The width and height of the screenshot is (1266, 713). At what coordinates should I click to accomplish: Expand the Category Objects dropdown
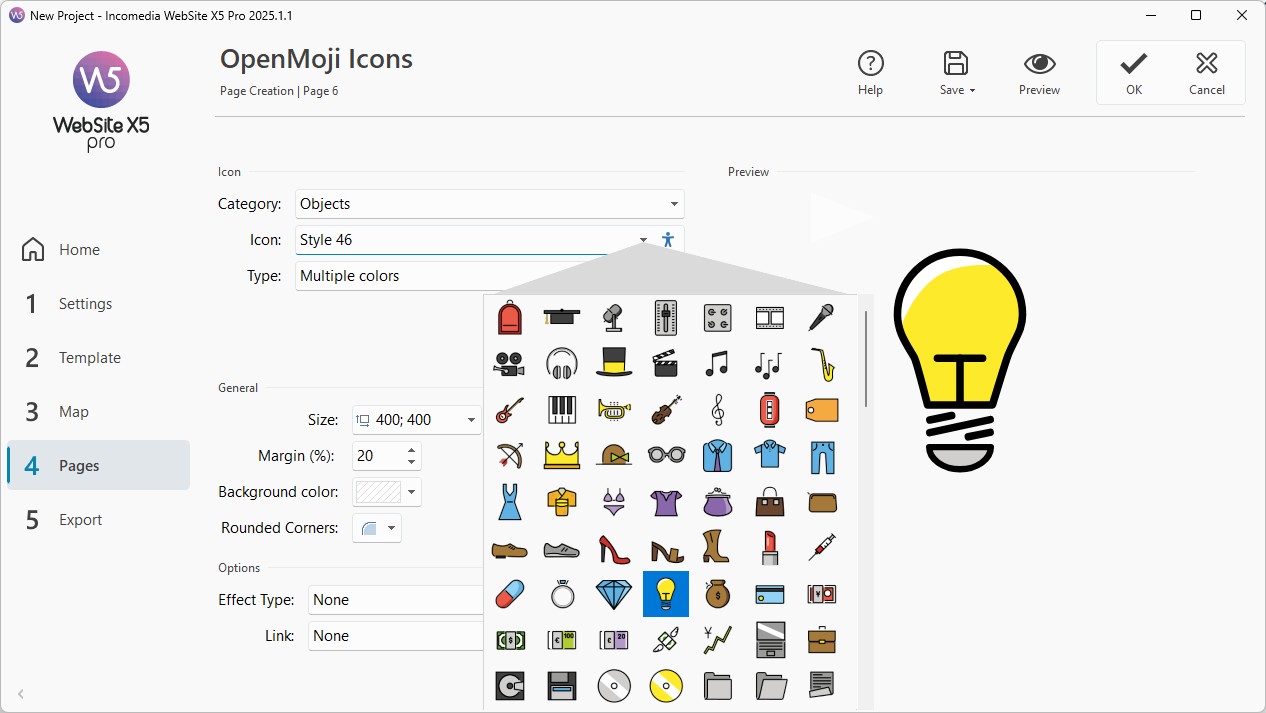[x=490, y=204]
